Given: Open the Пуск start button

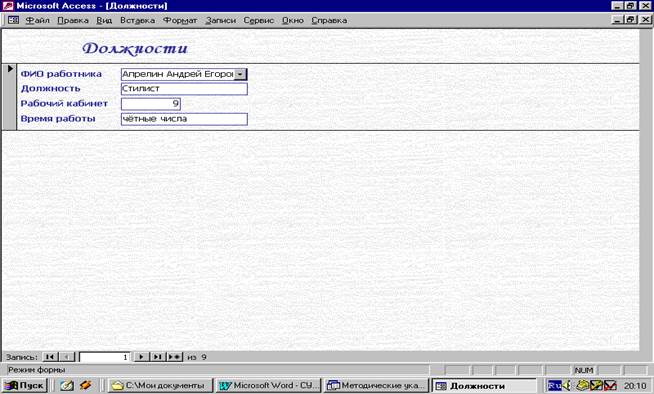Looking at the screenshot, I should 25,385.
